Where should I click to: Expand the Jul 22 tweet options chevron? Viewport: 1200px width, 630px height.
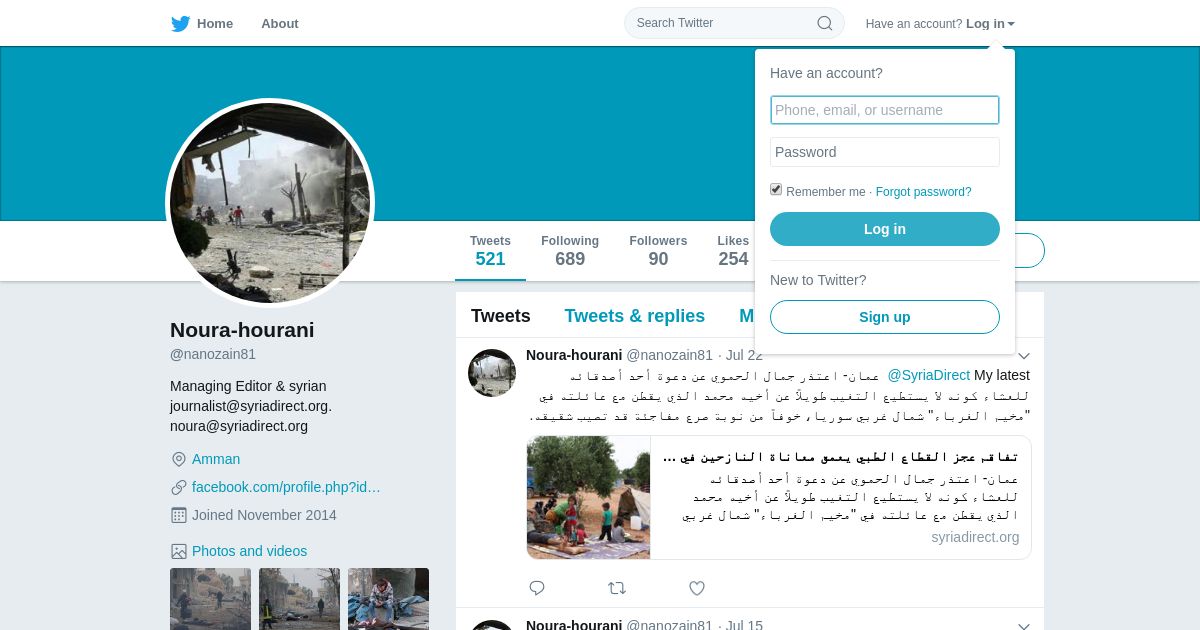1024,356
